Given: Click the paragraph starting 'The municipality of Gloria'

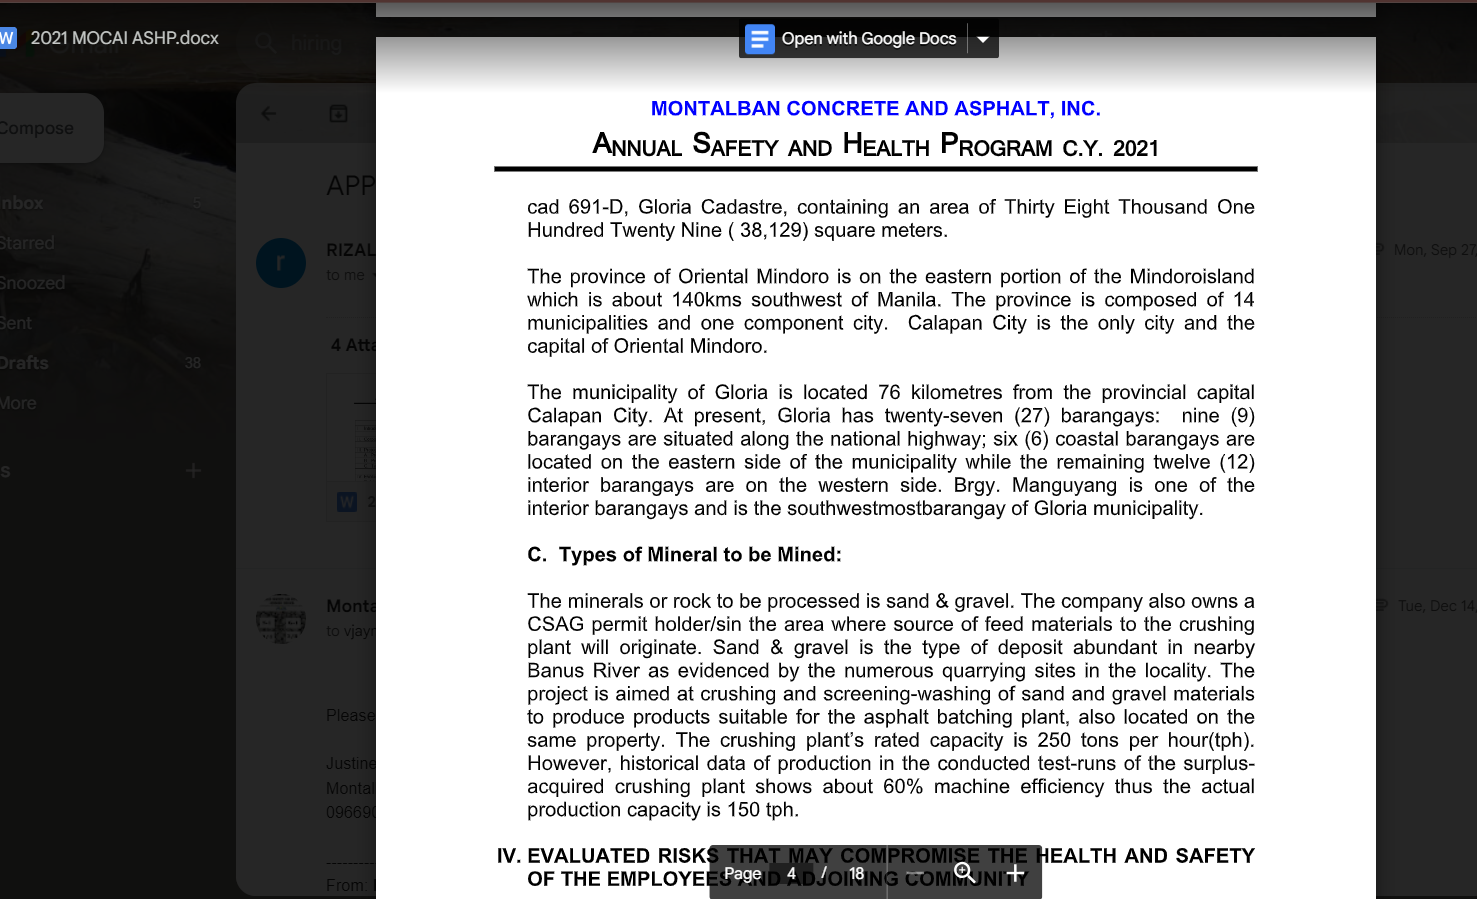Looking at the screenshot, I should 891,450.
